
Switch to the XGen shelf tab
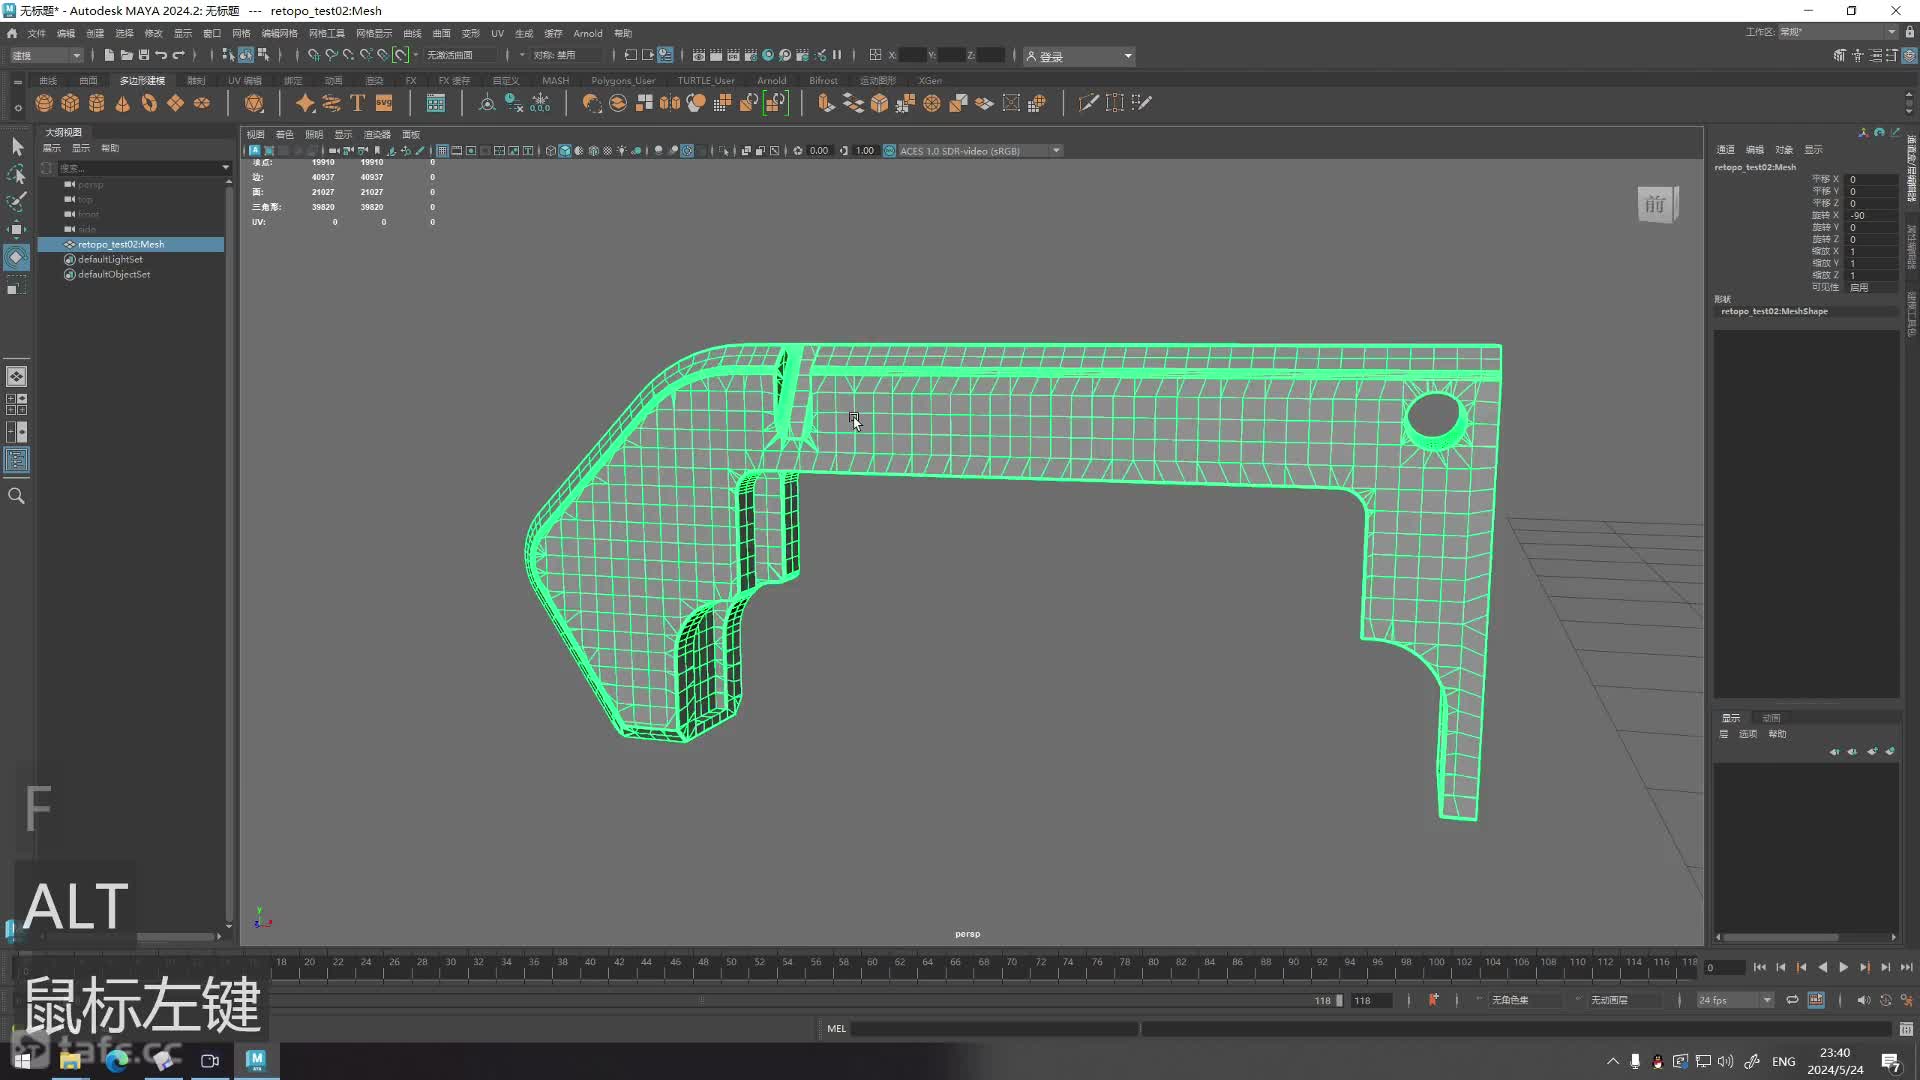[930, 81]
